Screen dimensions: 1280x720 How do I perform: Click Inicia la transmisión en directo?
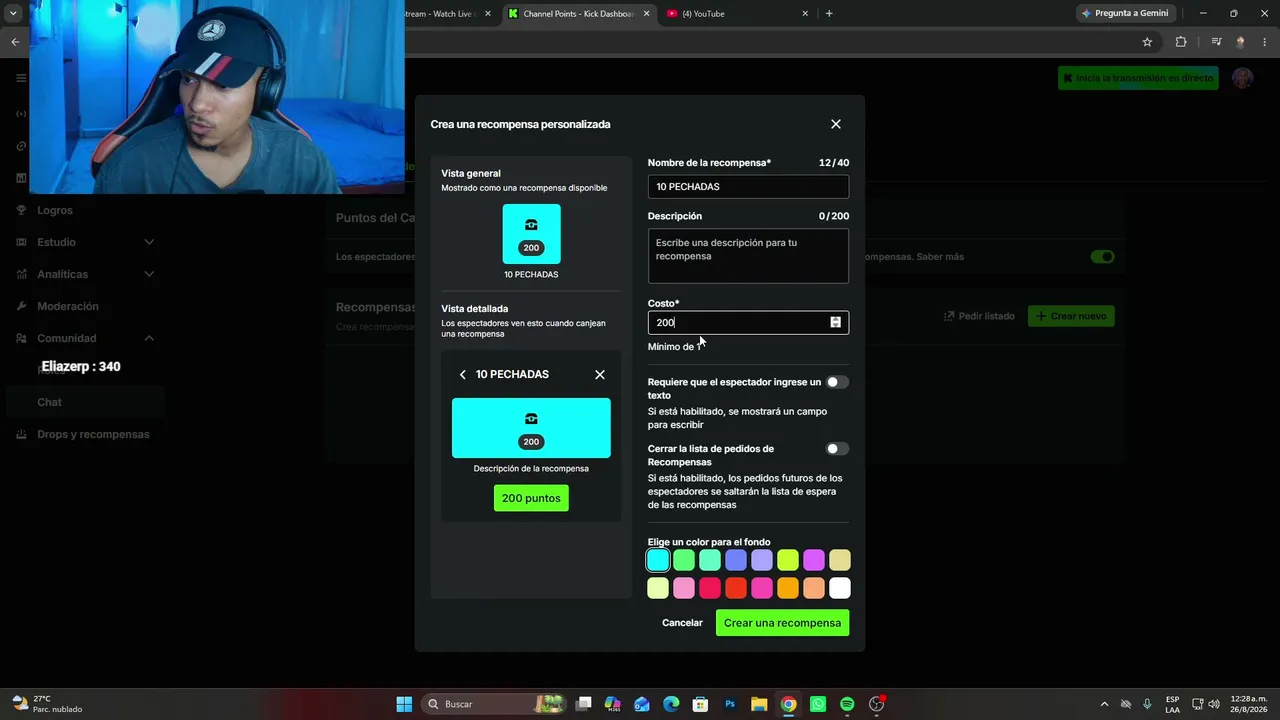tap(1138, 78)
